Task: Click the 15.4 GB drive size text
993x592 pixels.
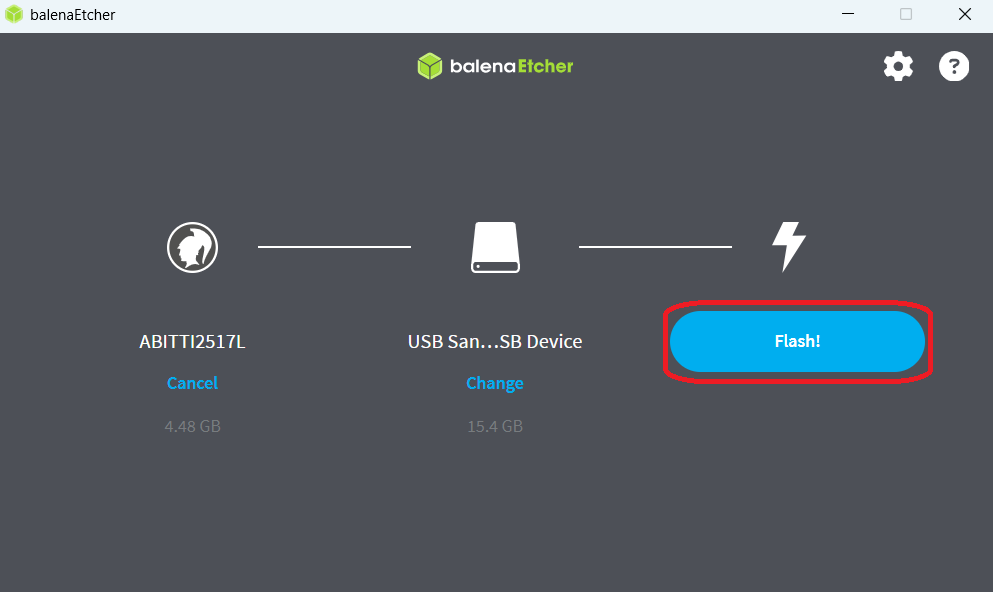Action: (x=495, y=426)
